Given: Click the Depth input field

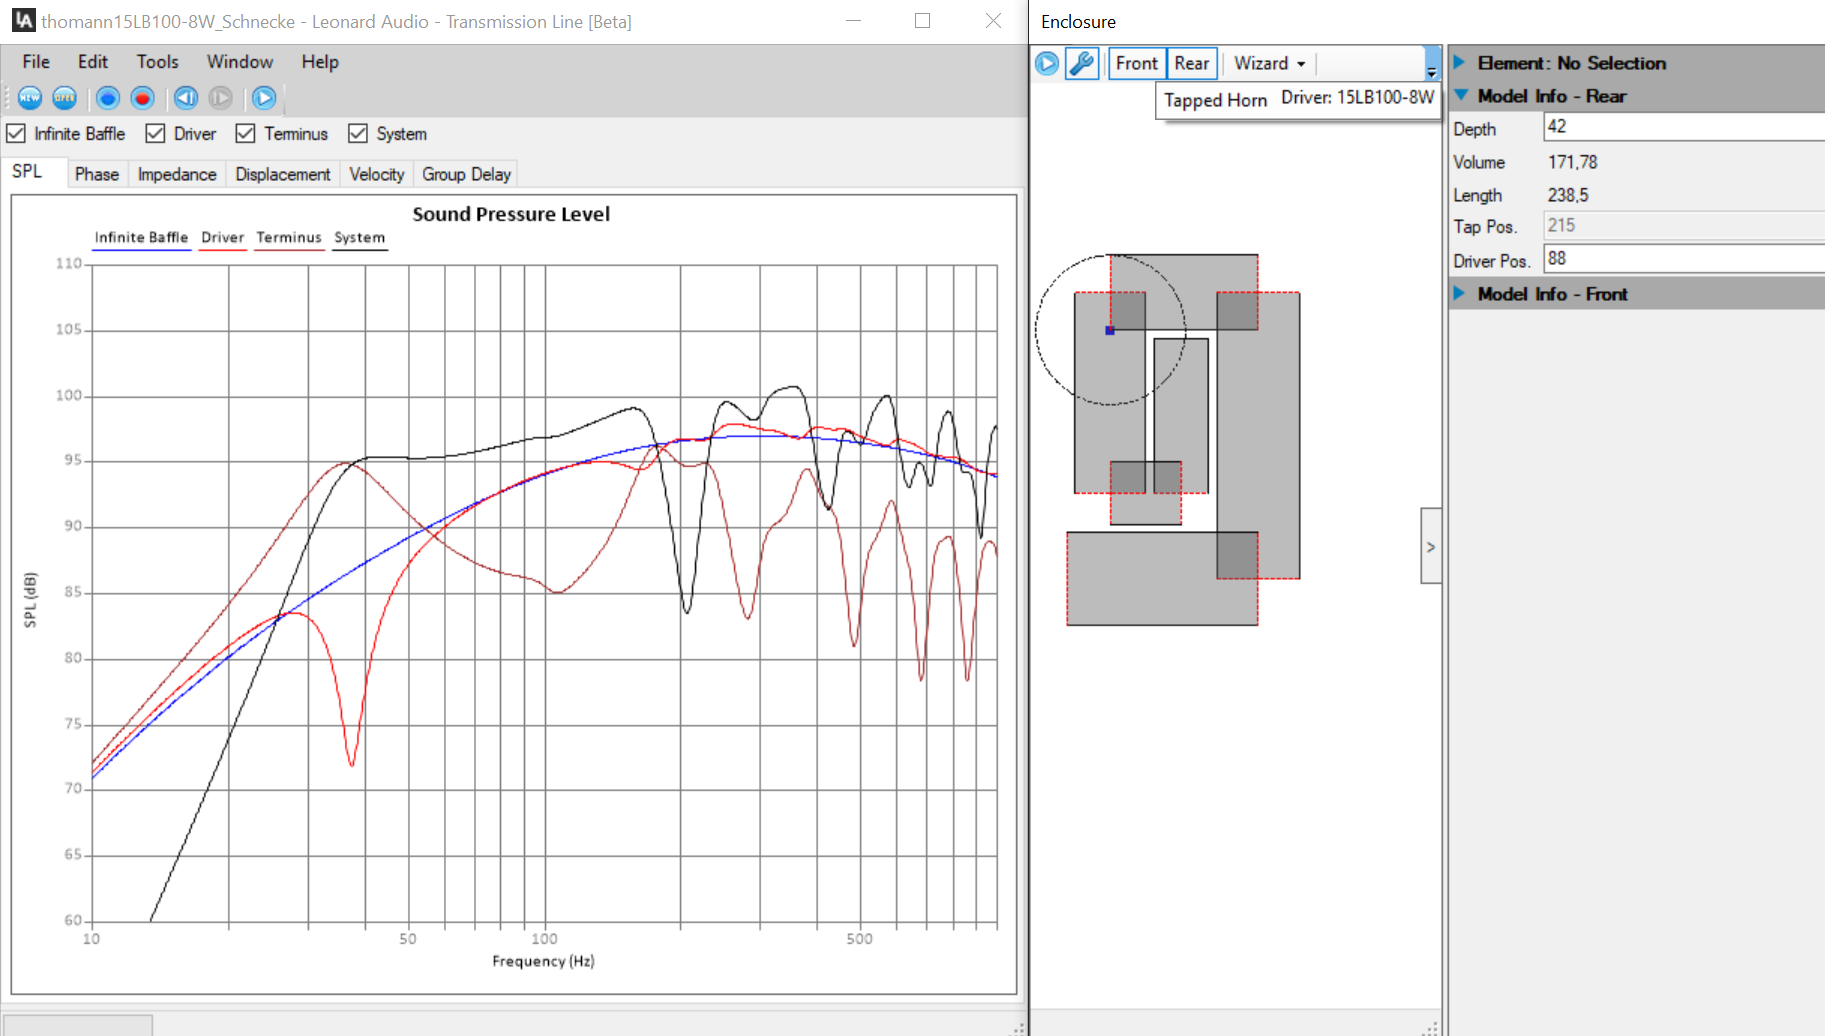Looking at the screenshot, I should (1682, 127).
